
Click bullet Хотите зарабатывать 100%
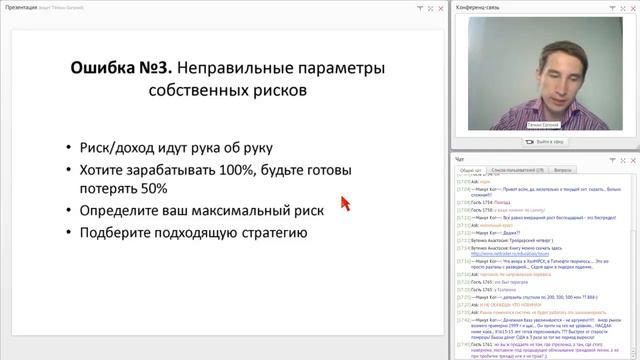coord(216,179)
